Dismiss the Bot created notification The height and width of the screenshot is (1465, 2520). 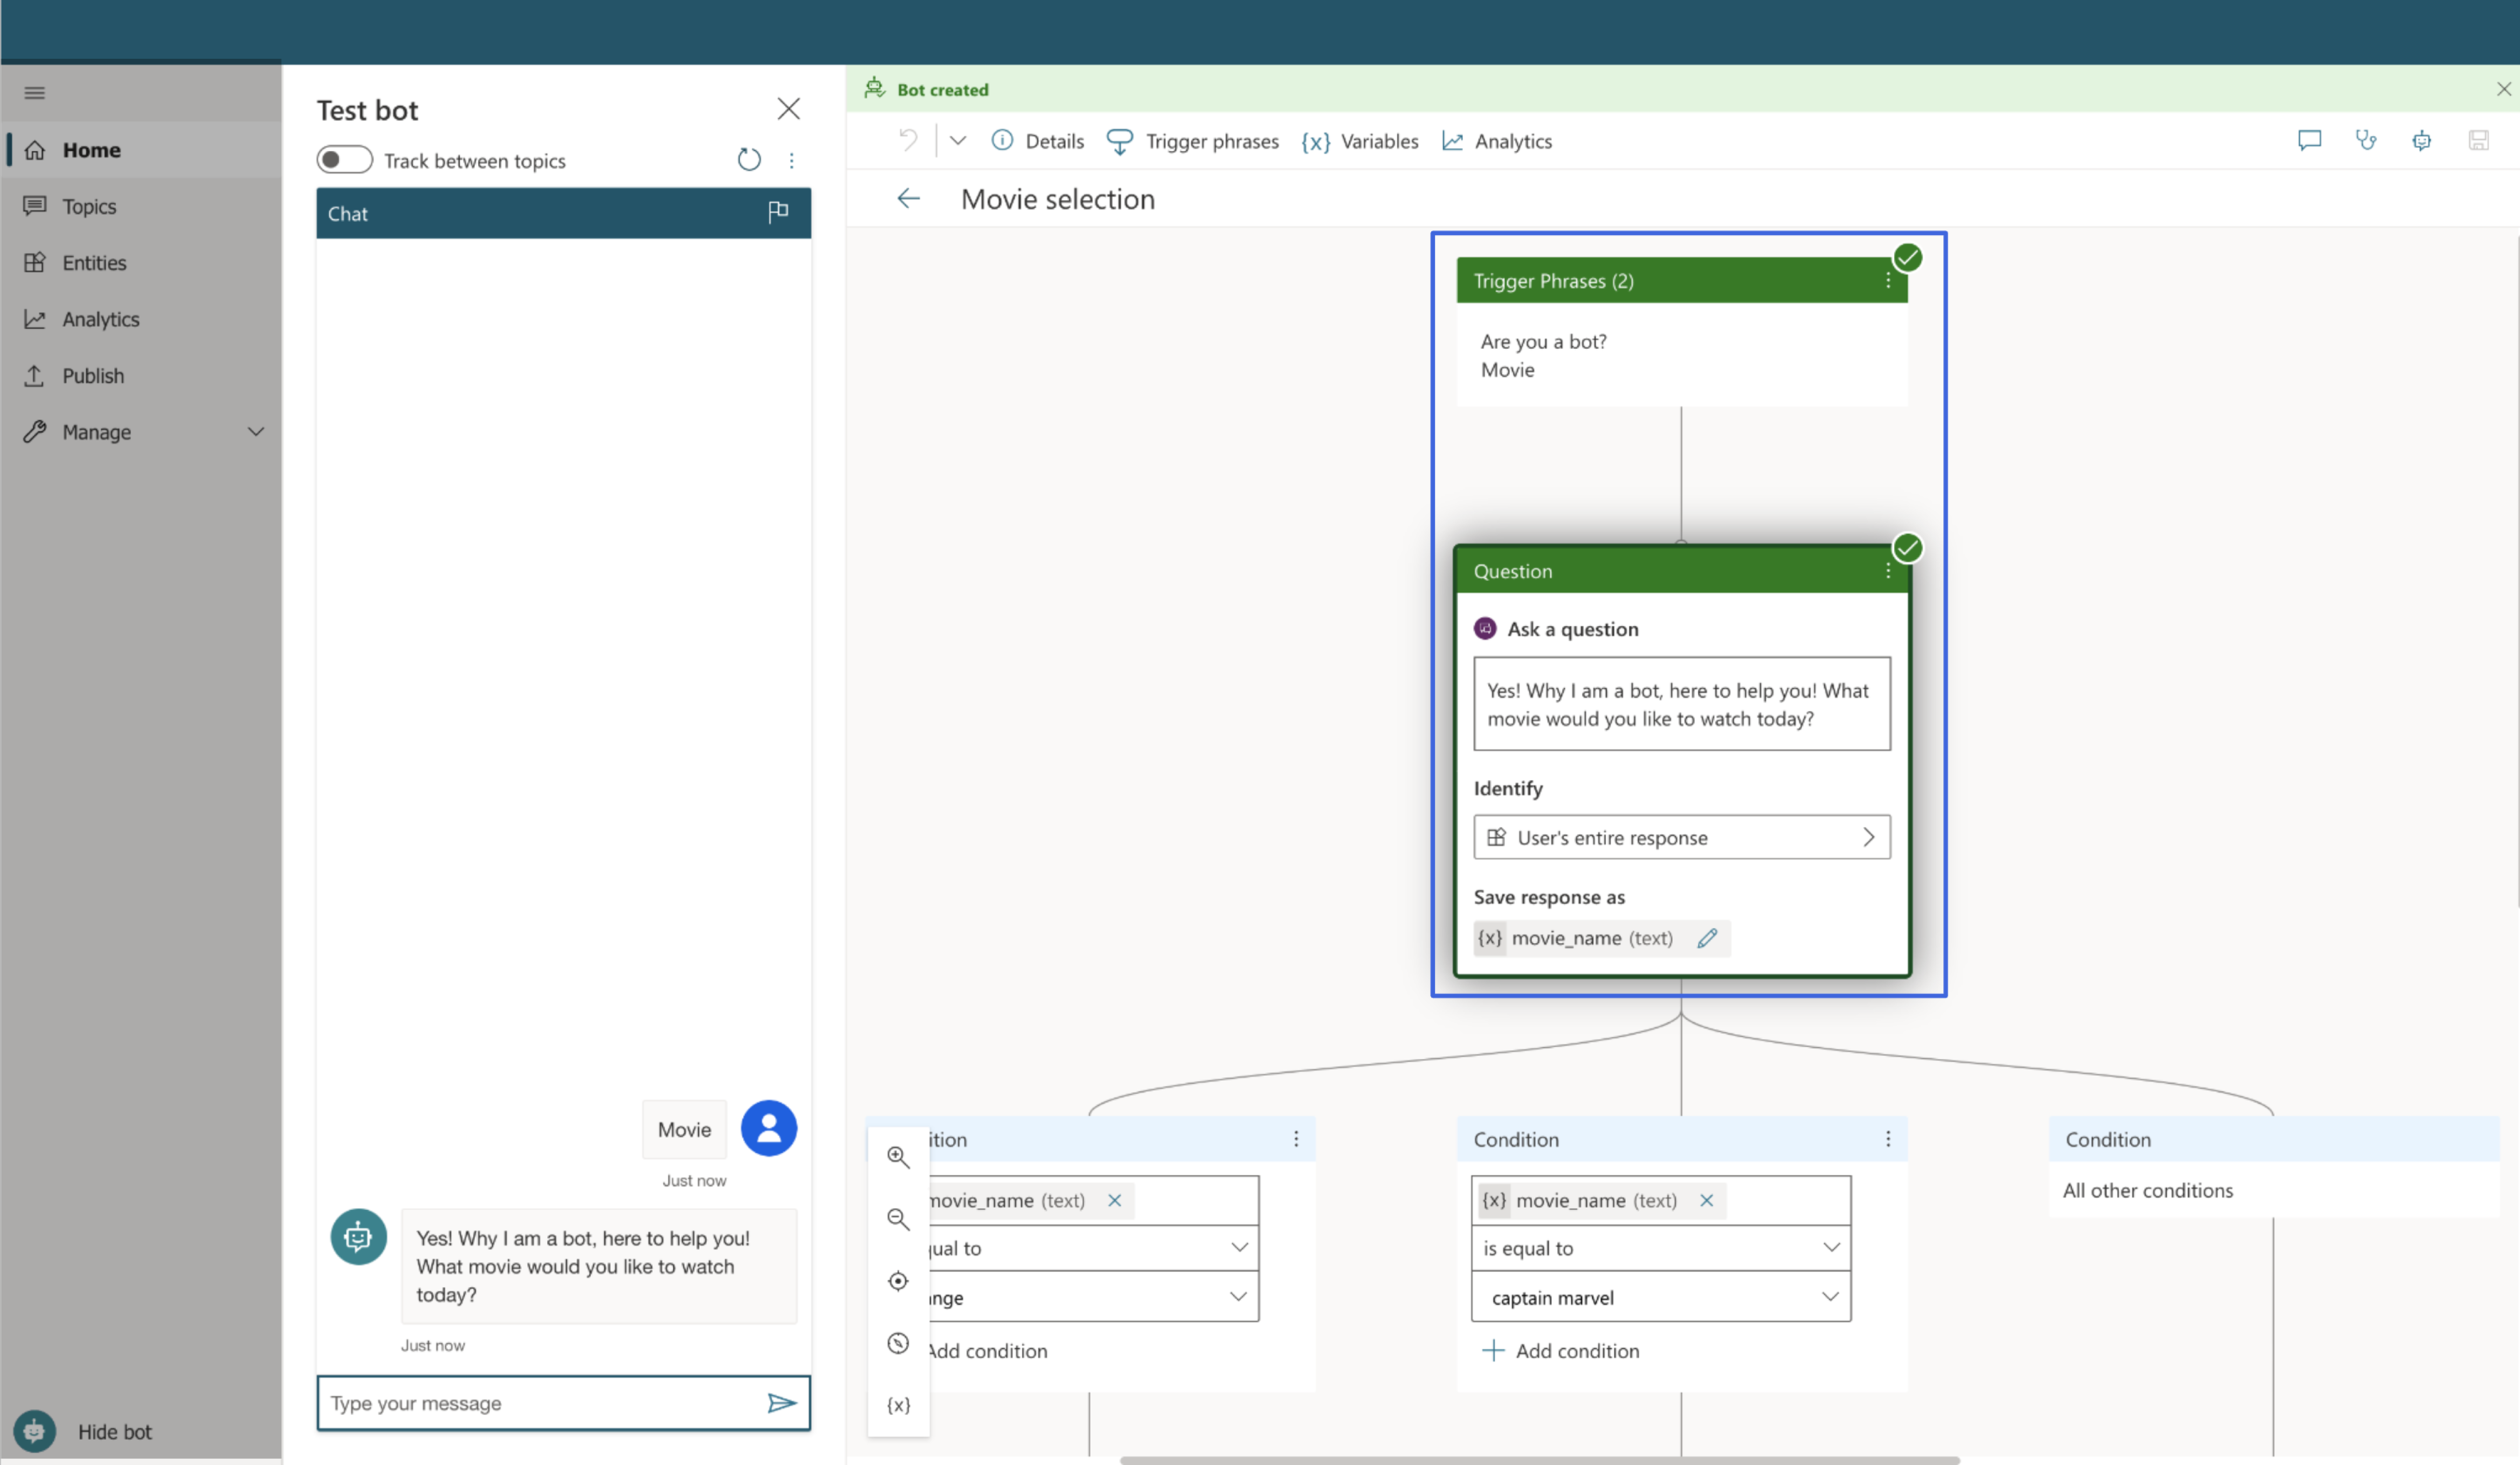(x=2503, y=89)
